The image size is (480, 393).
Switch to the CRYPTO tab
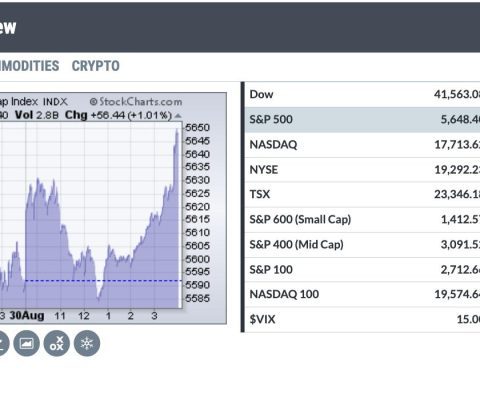pyautogui.click(x=96, y=66)
